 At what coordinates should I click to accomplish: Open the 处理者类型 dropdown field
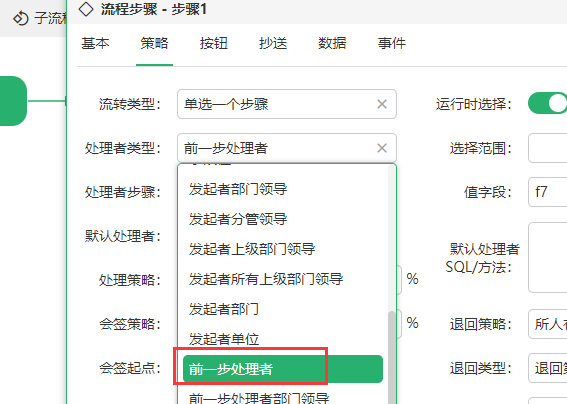tap(287, 148)
